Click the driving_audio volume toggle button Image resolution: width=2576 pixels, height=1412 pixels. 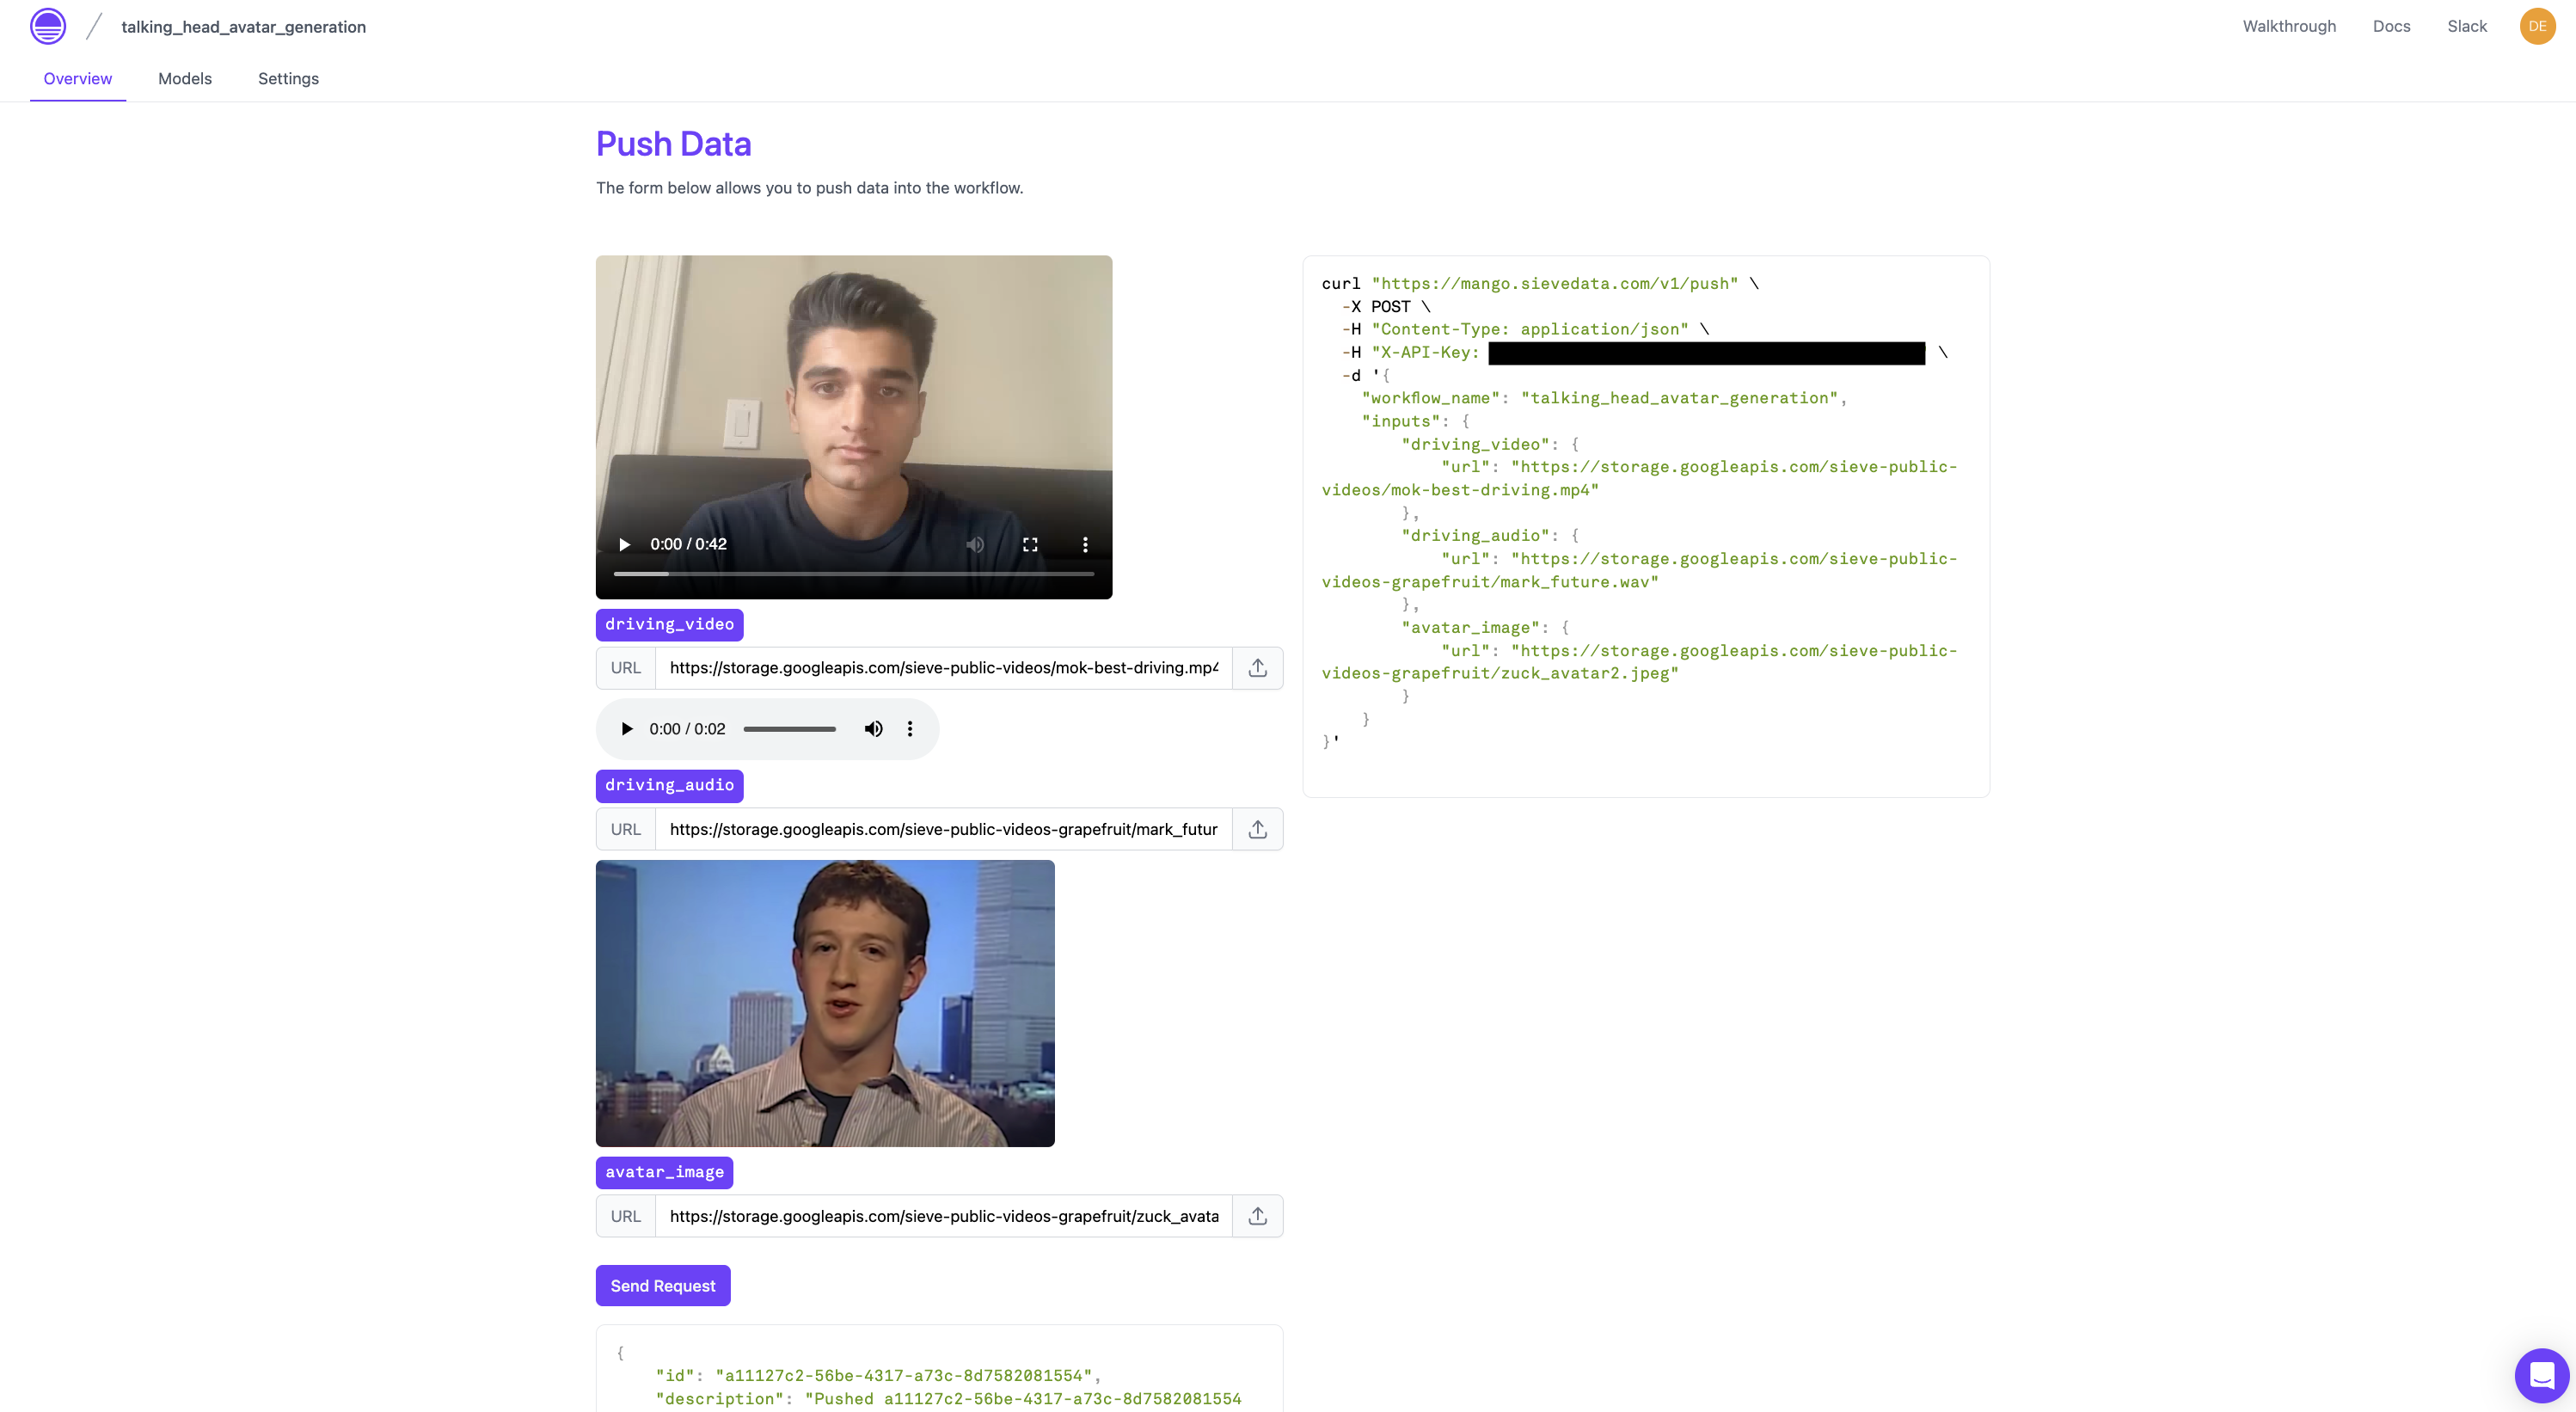pyautogui.click(x=871, y=728)
